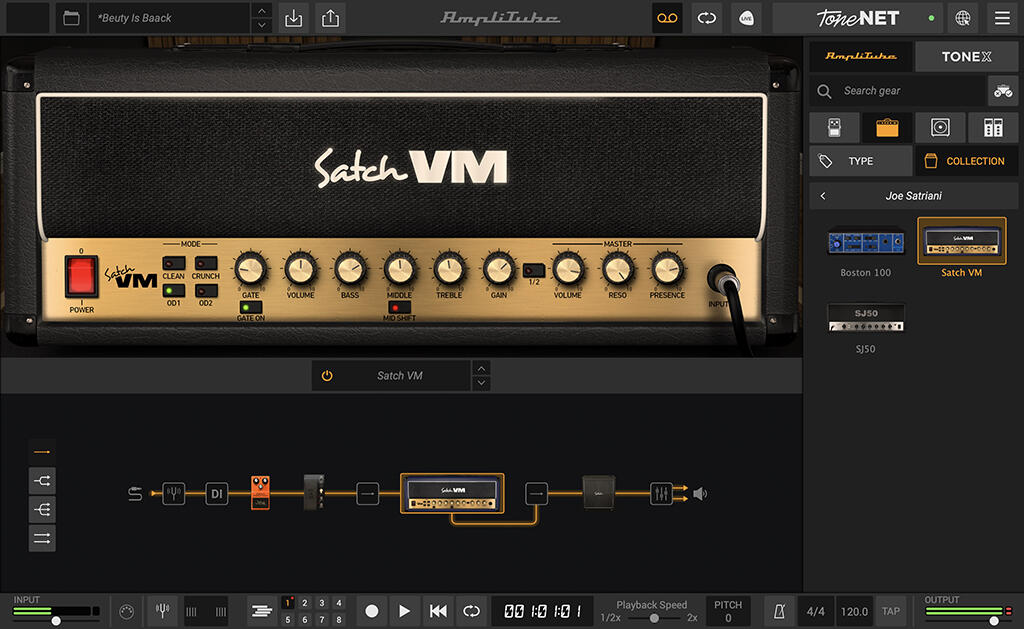Click the metronome icon near the time signature
This screenshot has width=1024, height=629.
point(775,611)
